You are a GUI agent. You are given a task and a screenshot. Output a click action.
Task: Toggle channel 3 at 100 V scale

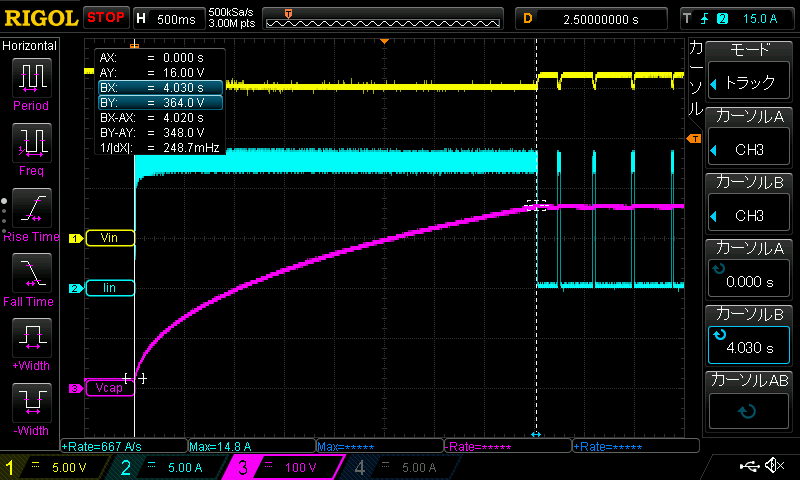point(283,467)
